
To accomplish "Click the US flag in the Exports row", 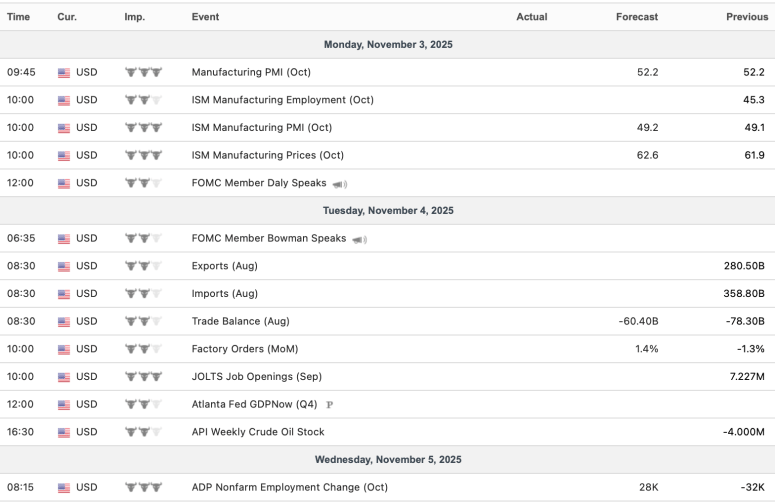I will click(x=64, y=267).
